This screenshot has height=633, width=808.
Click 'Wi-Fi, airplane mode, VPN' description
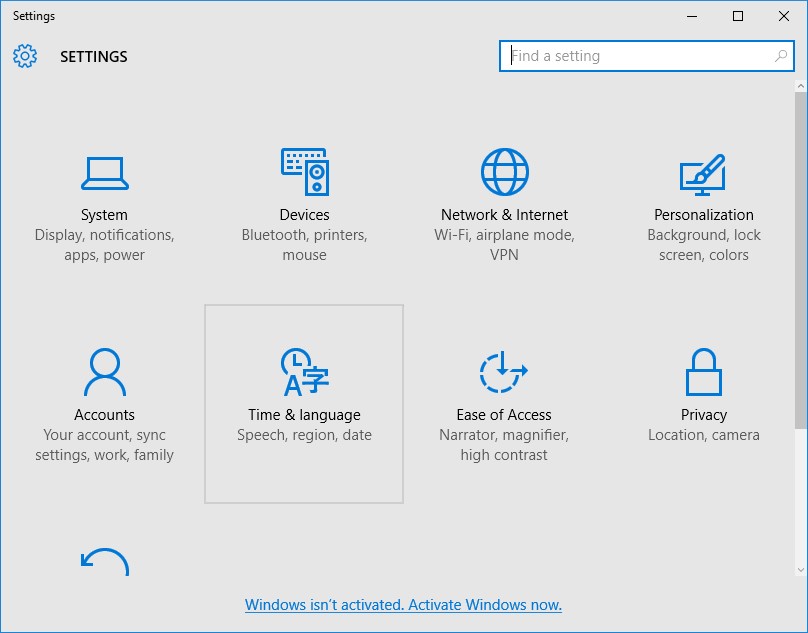click(x=504, y=245)
